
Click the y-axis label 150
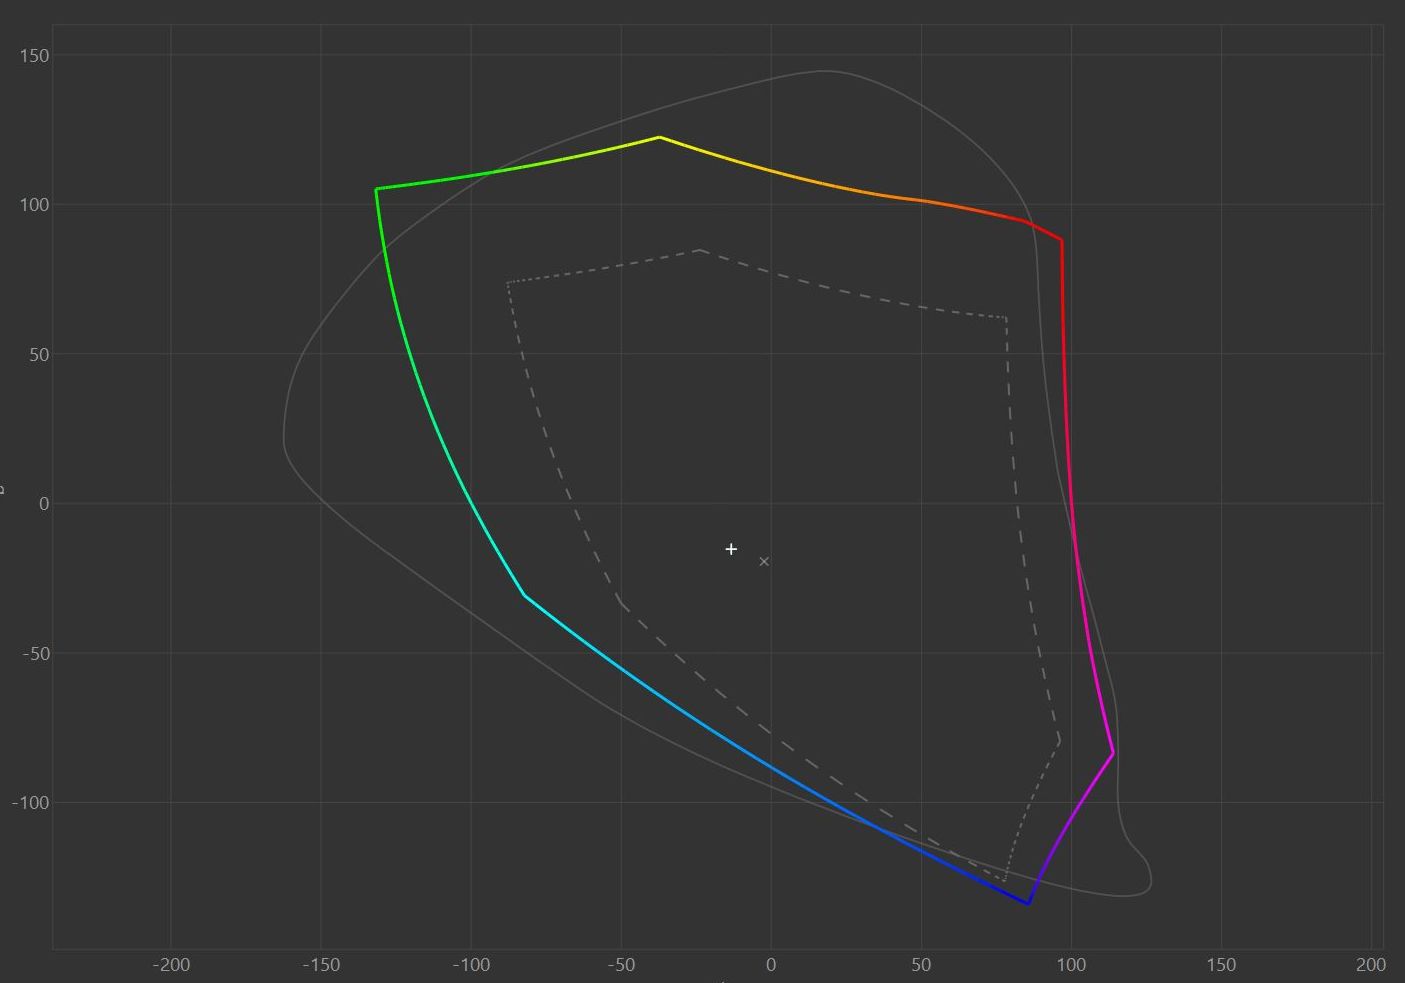34,55
